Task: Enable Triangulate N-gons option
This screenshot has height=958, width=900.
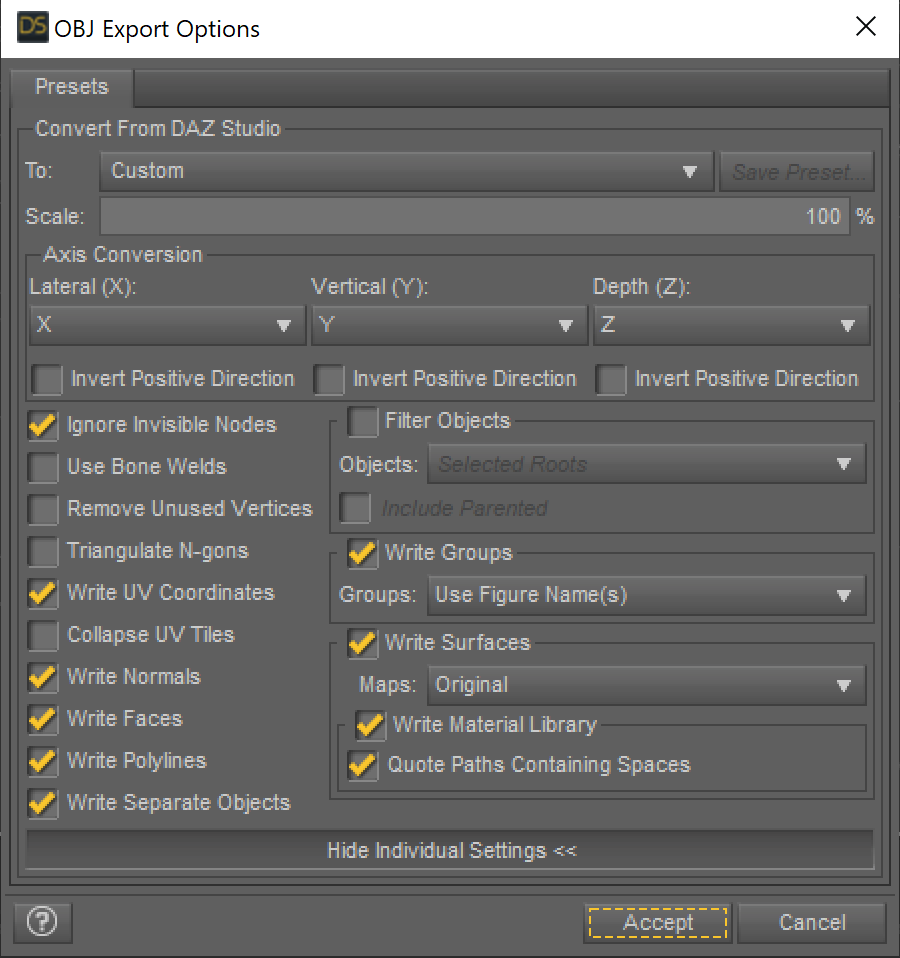Action: pos(43,552)
